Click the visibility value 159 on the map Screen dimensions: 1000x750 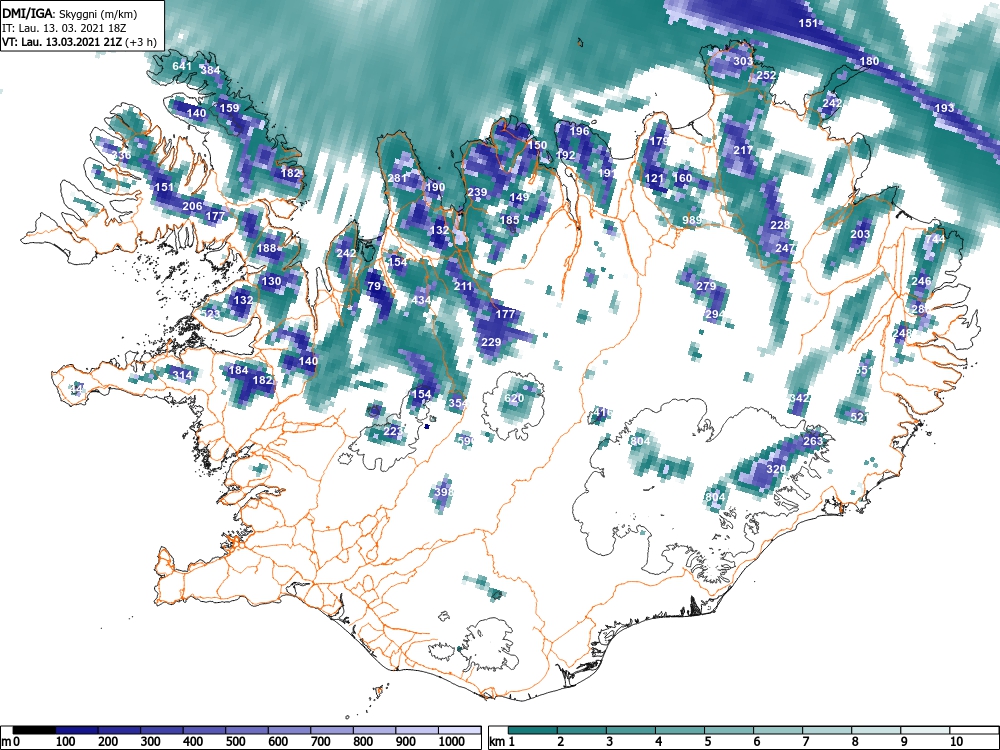pyautogui.click(x=229, y=108)
